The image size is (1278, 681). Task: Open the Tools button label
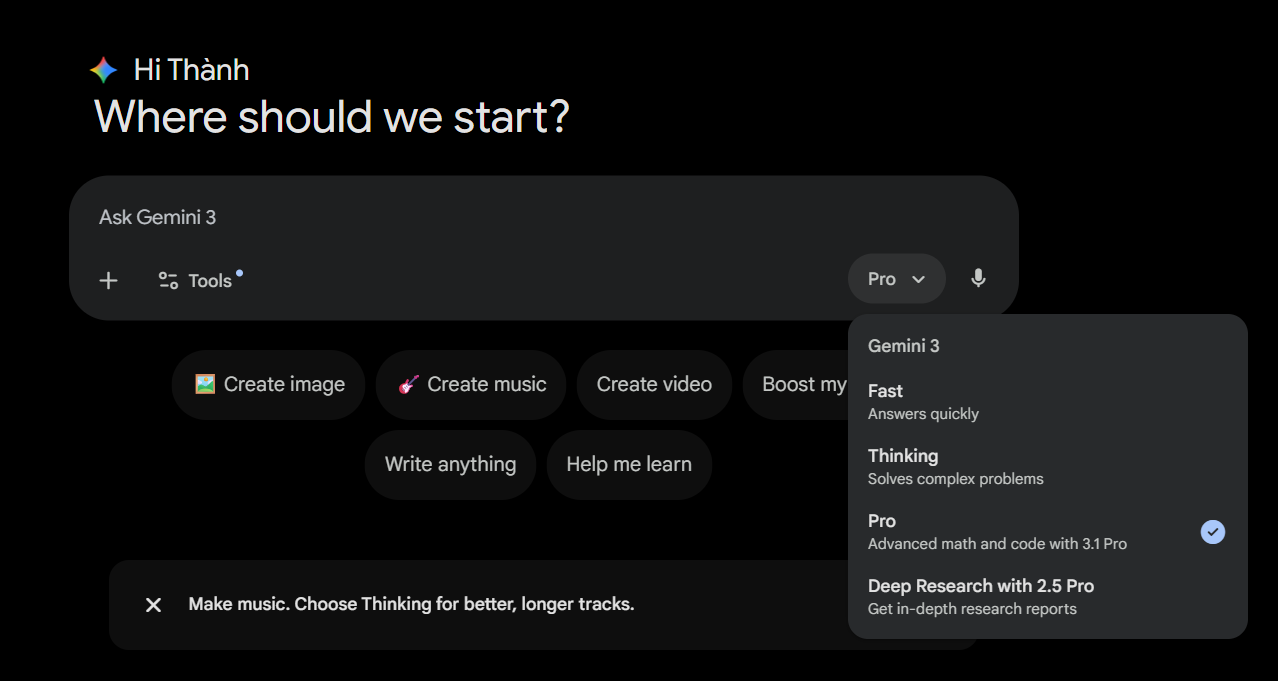210,281
